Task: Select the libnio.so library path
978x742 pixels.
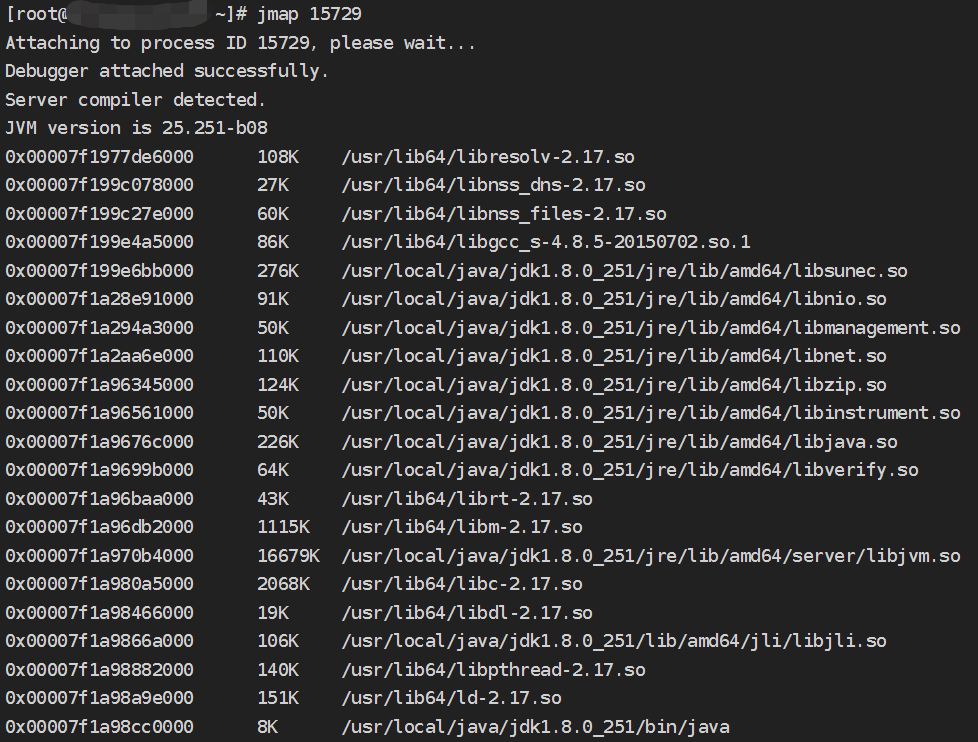Action: 614,299
